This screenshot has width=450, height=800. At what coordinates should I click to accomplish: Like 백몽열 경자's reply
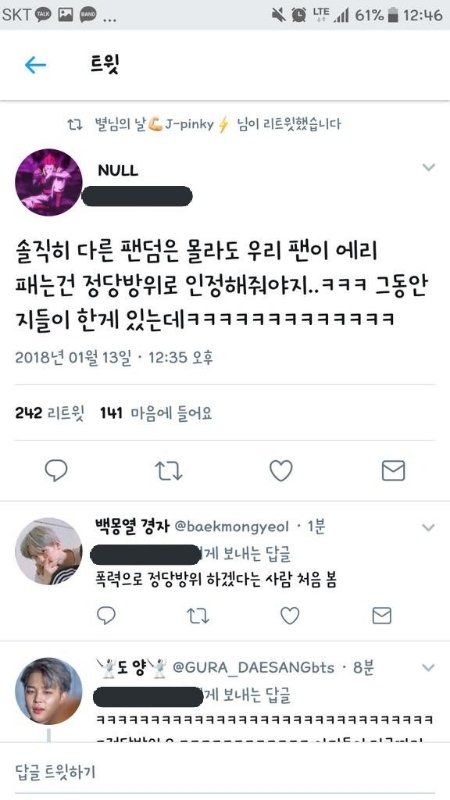coord(290,616)
